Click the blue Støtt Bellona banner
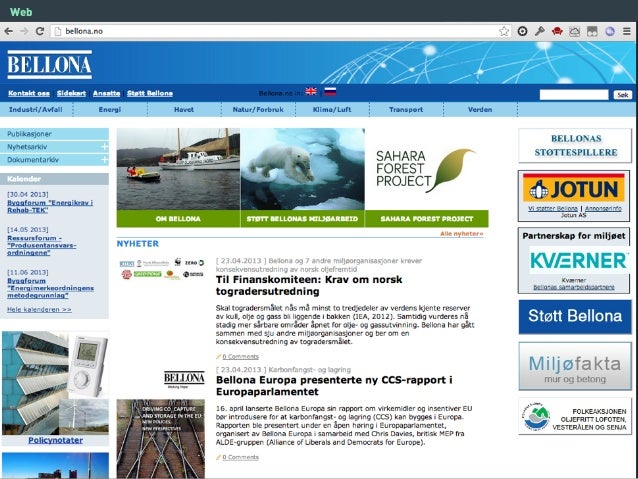This screenshot has height=479, width=638. pyautogui.click(x=575, y=317)
